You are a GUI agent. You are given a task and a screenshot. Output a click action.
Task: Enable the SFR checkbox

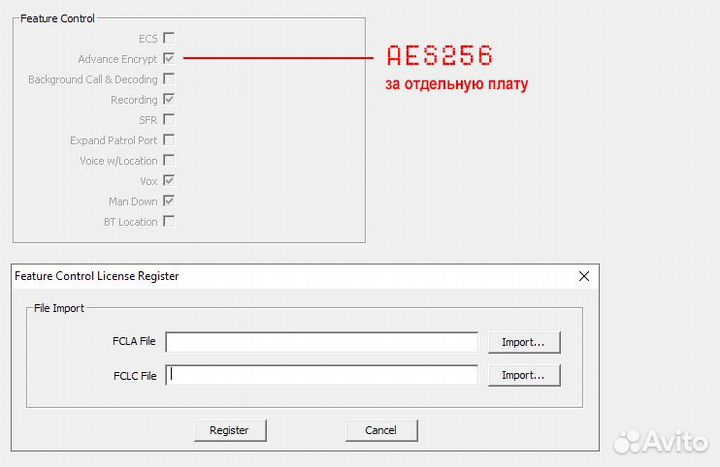pos(169,120)
